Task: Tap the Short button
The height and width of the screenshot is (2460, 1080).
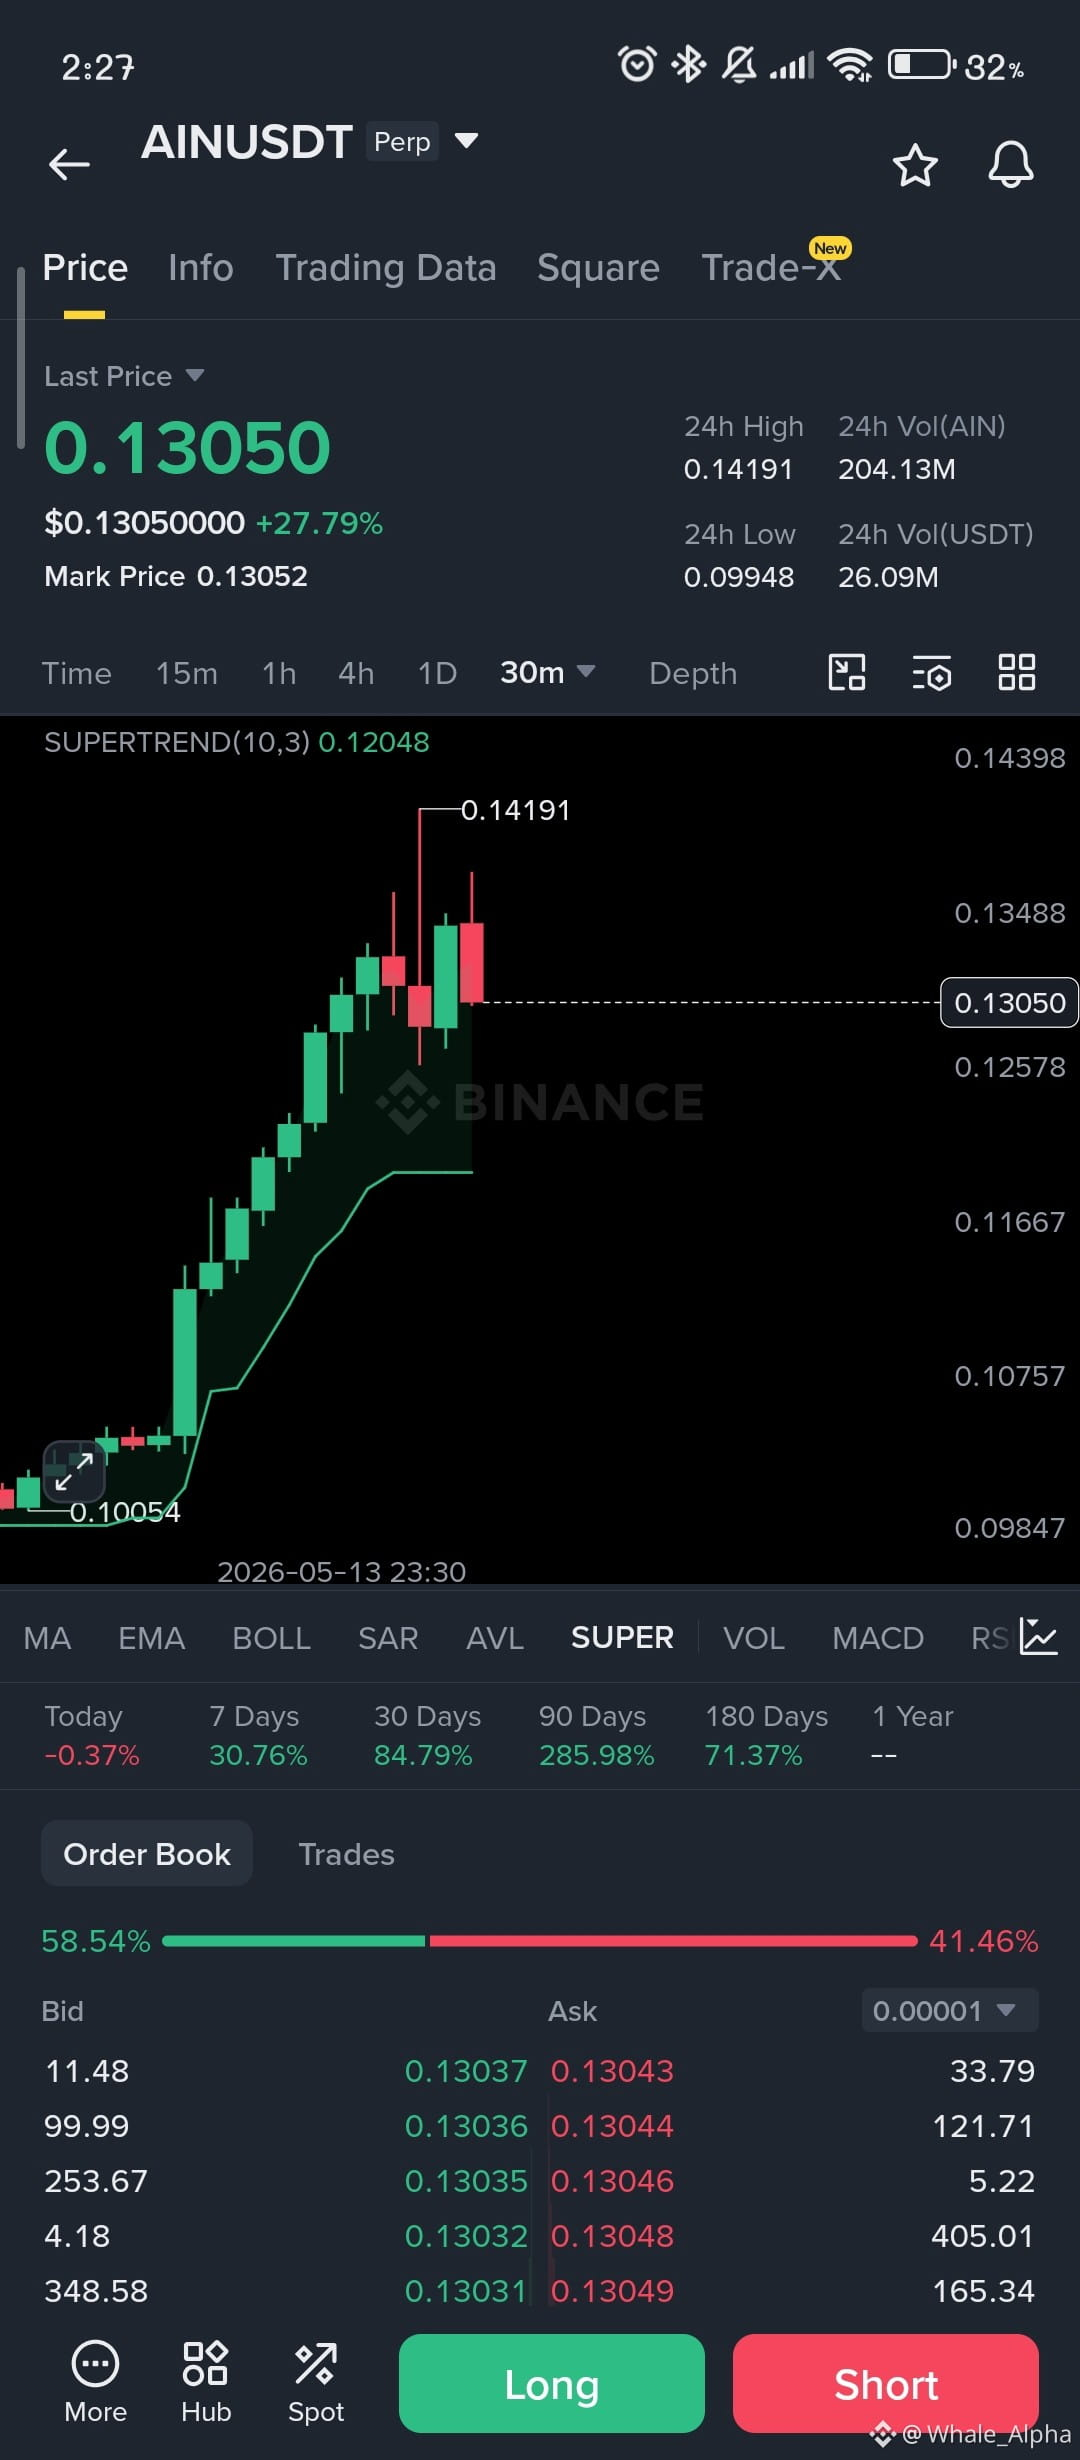Action: tap(886, 2384)
